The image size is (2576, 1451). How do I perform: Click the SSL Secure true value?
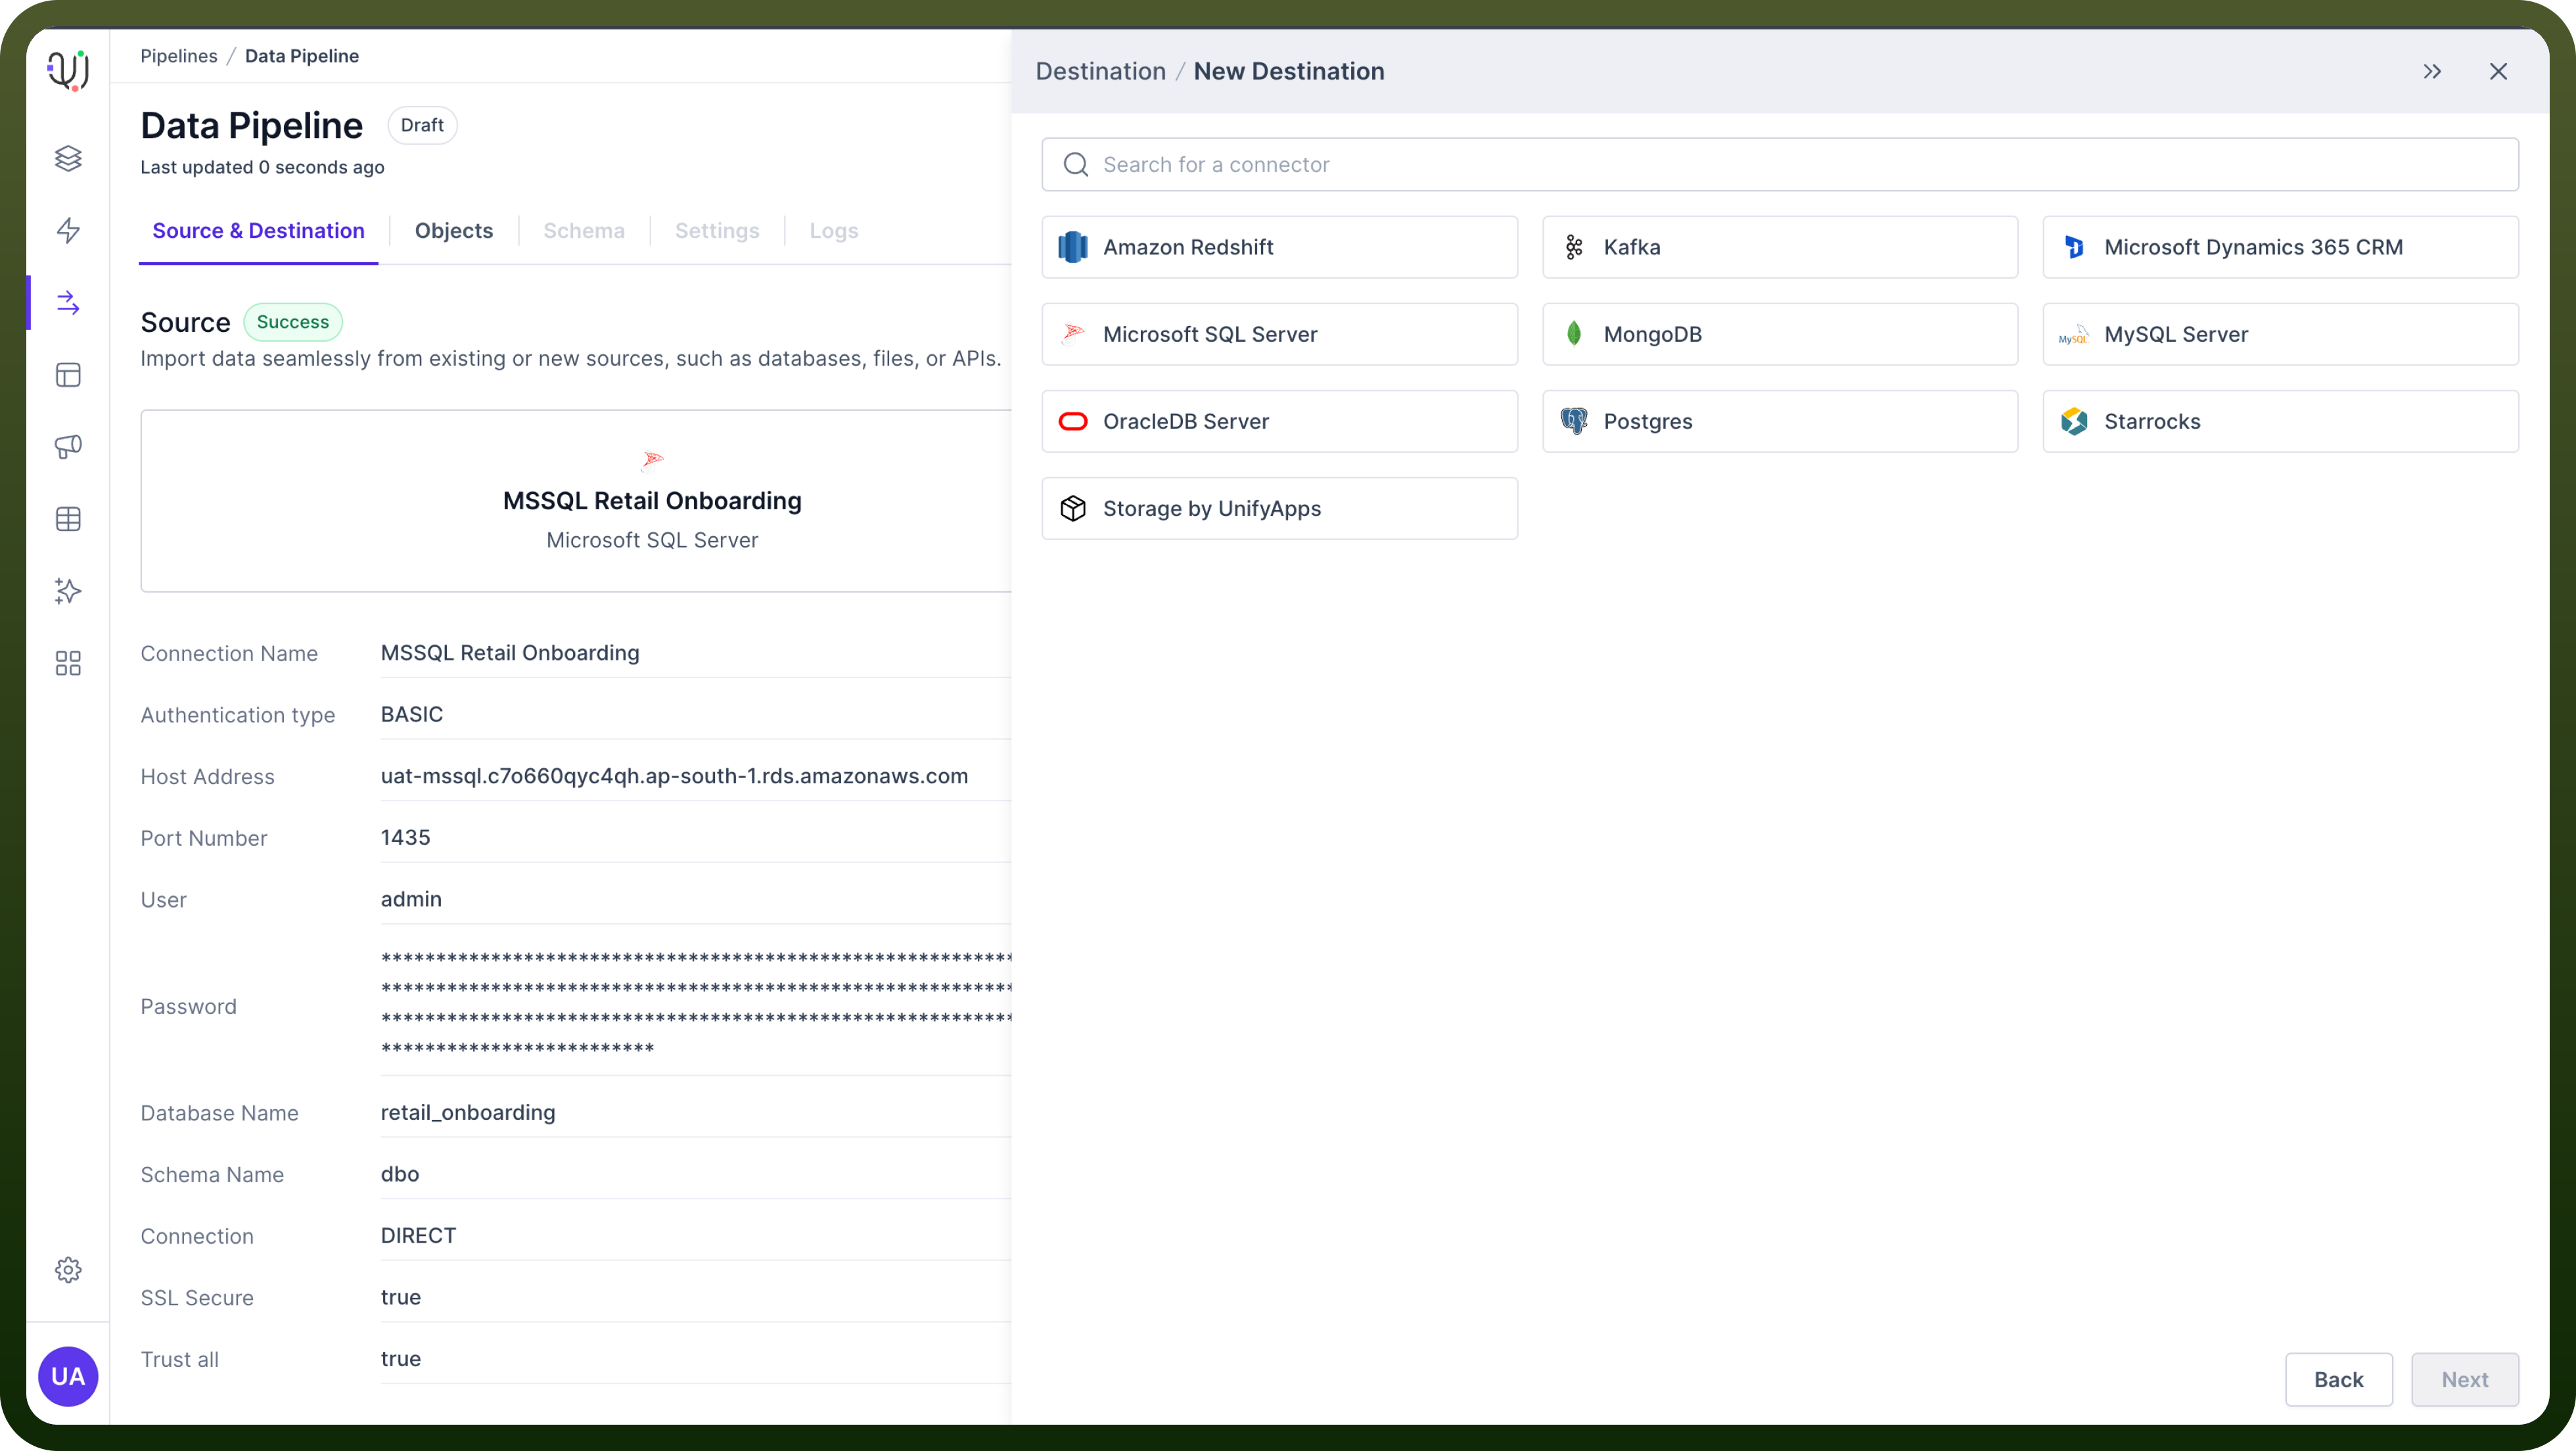tap(401, 1297)
